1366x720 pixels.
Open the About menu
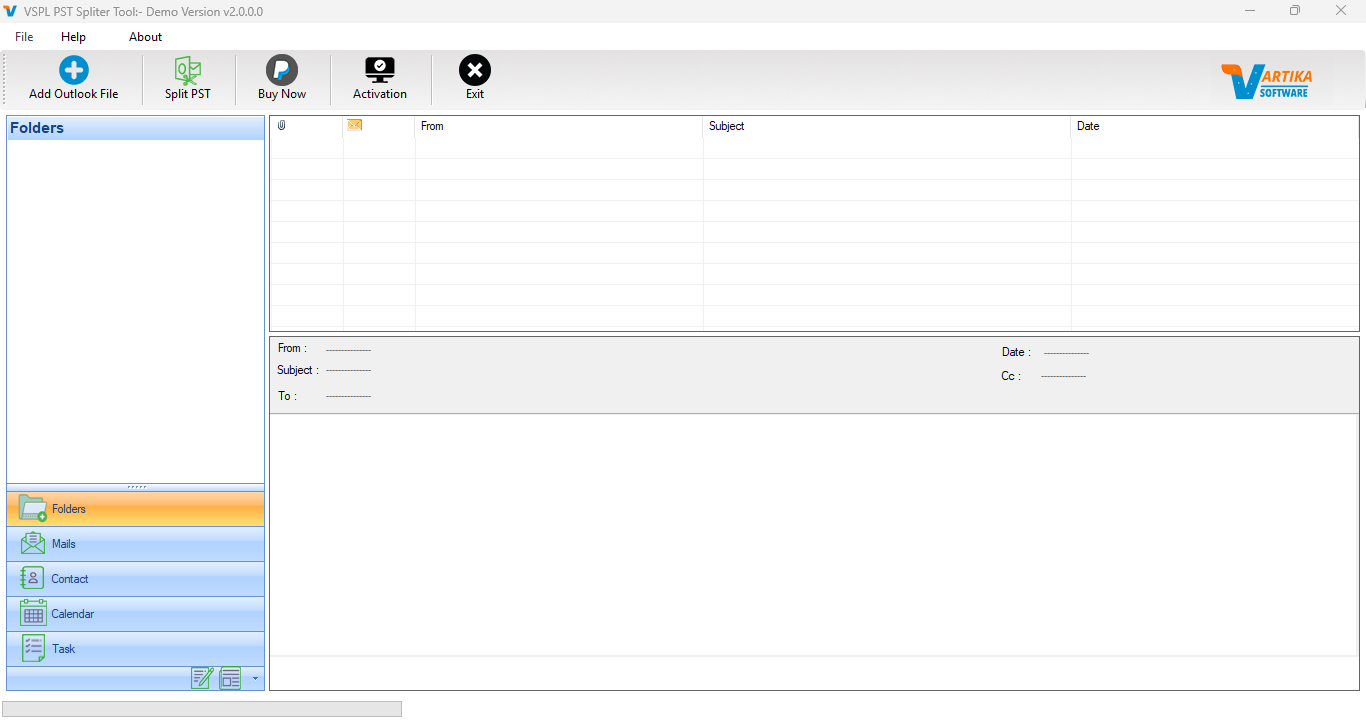click(x=145, y=36)
